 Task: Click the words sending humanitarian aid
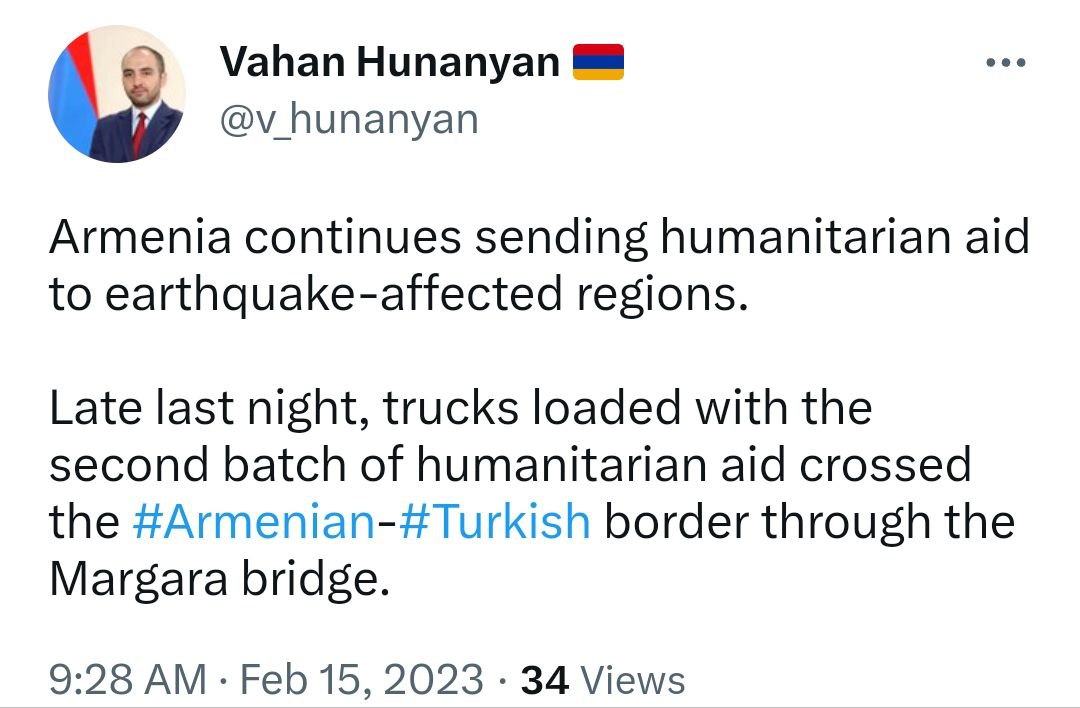click(x=752, y=238)
